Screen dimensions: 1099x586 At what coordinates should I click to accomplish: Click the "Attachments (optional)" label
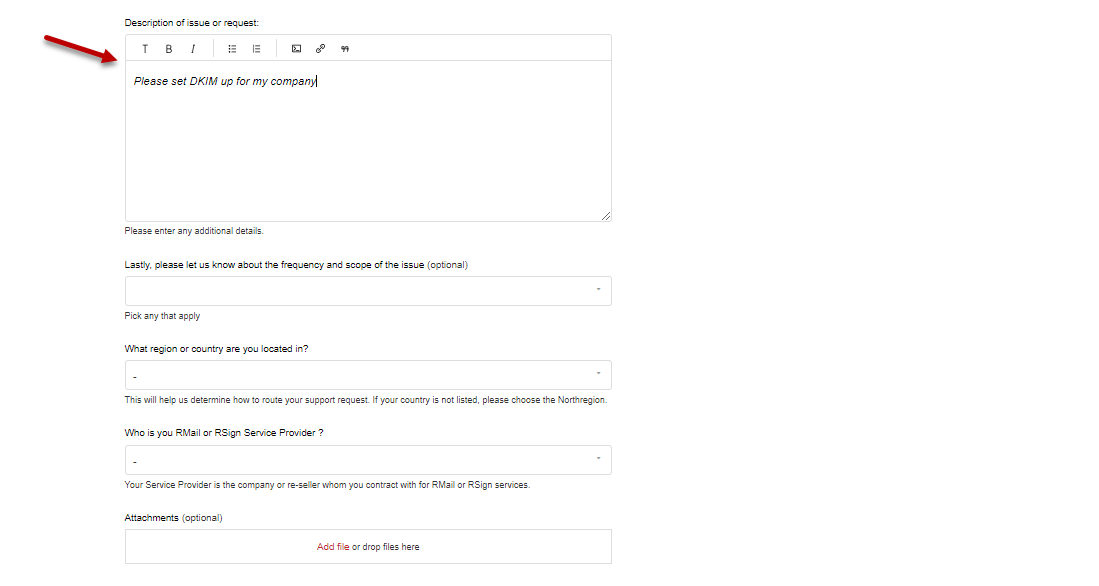173,518
